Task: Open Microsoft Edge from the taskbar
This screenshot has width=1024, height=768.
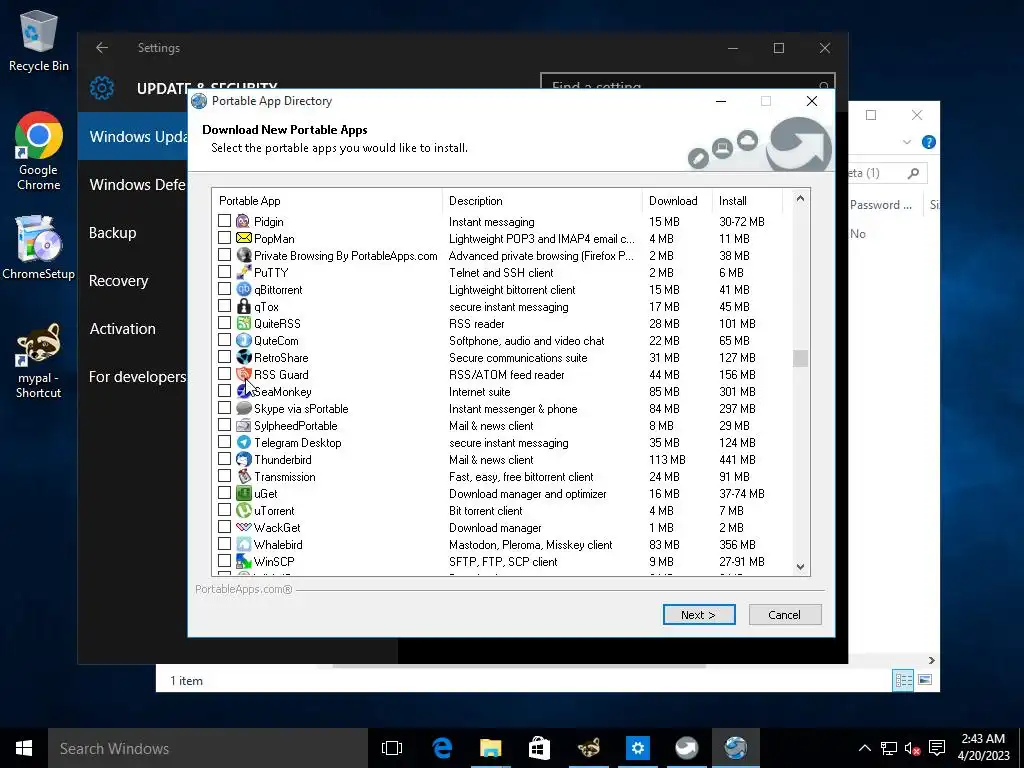Action: point(442,748)
